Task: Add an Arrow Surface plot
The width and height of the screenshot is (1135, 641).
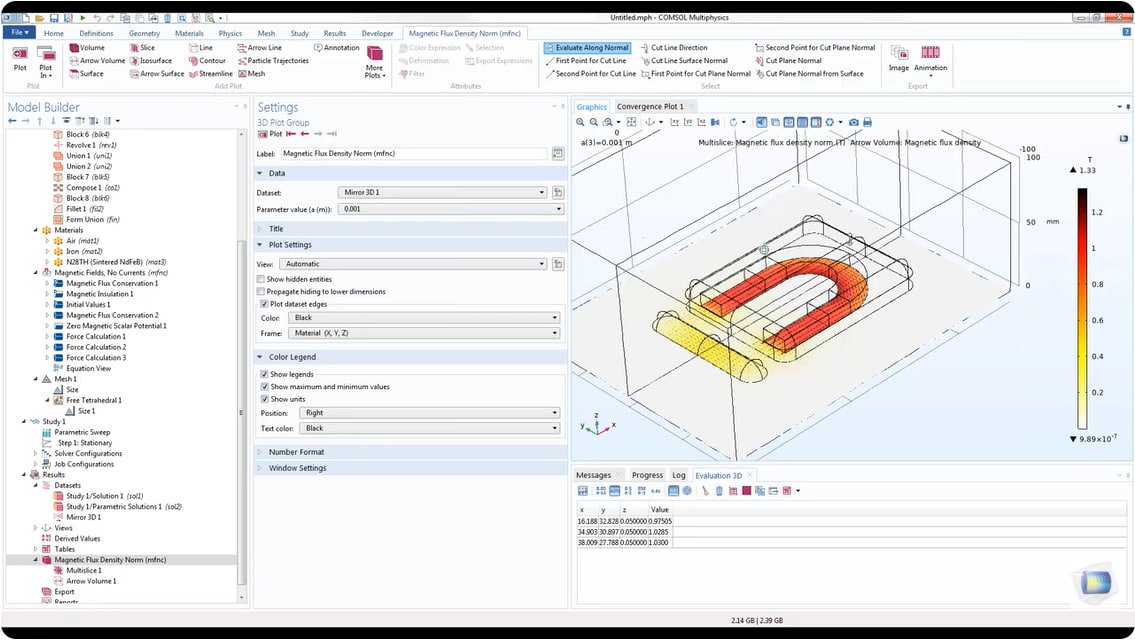Action: click(x=156, y=74)
